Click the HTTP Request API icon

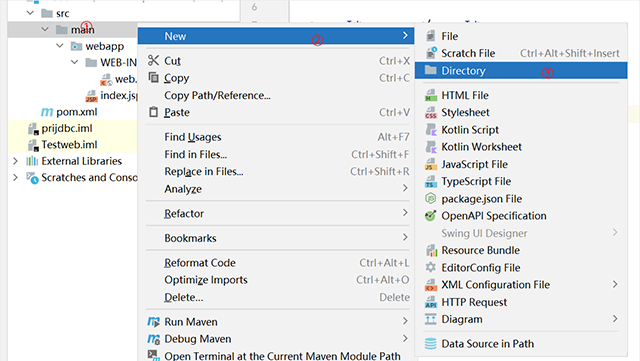point(431,302)
